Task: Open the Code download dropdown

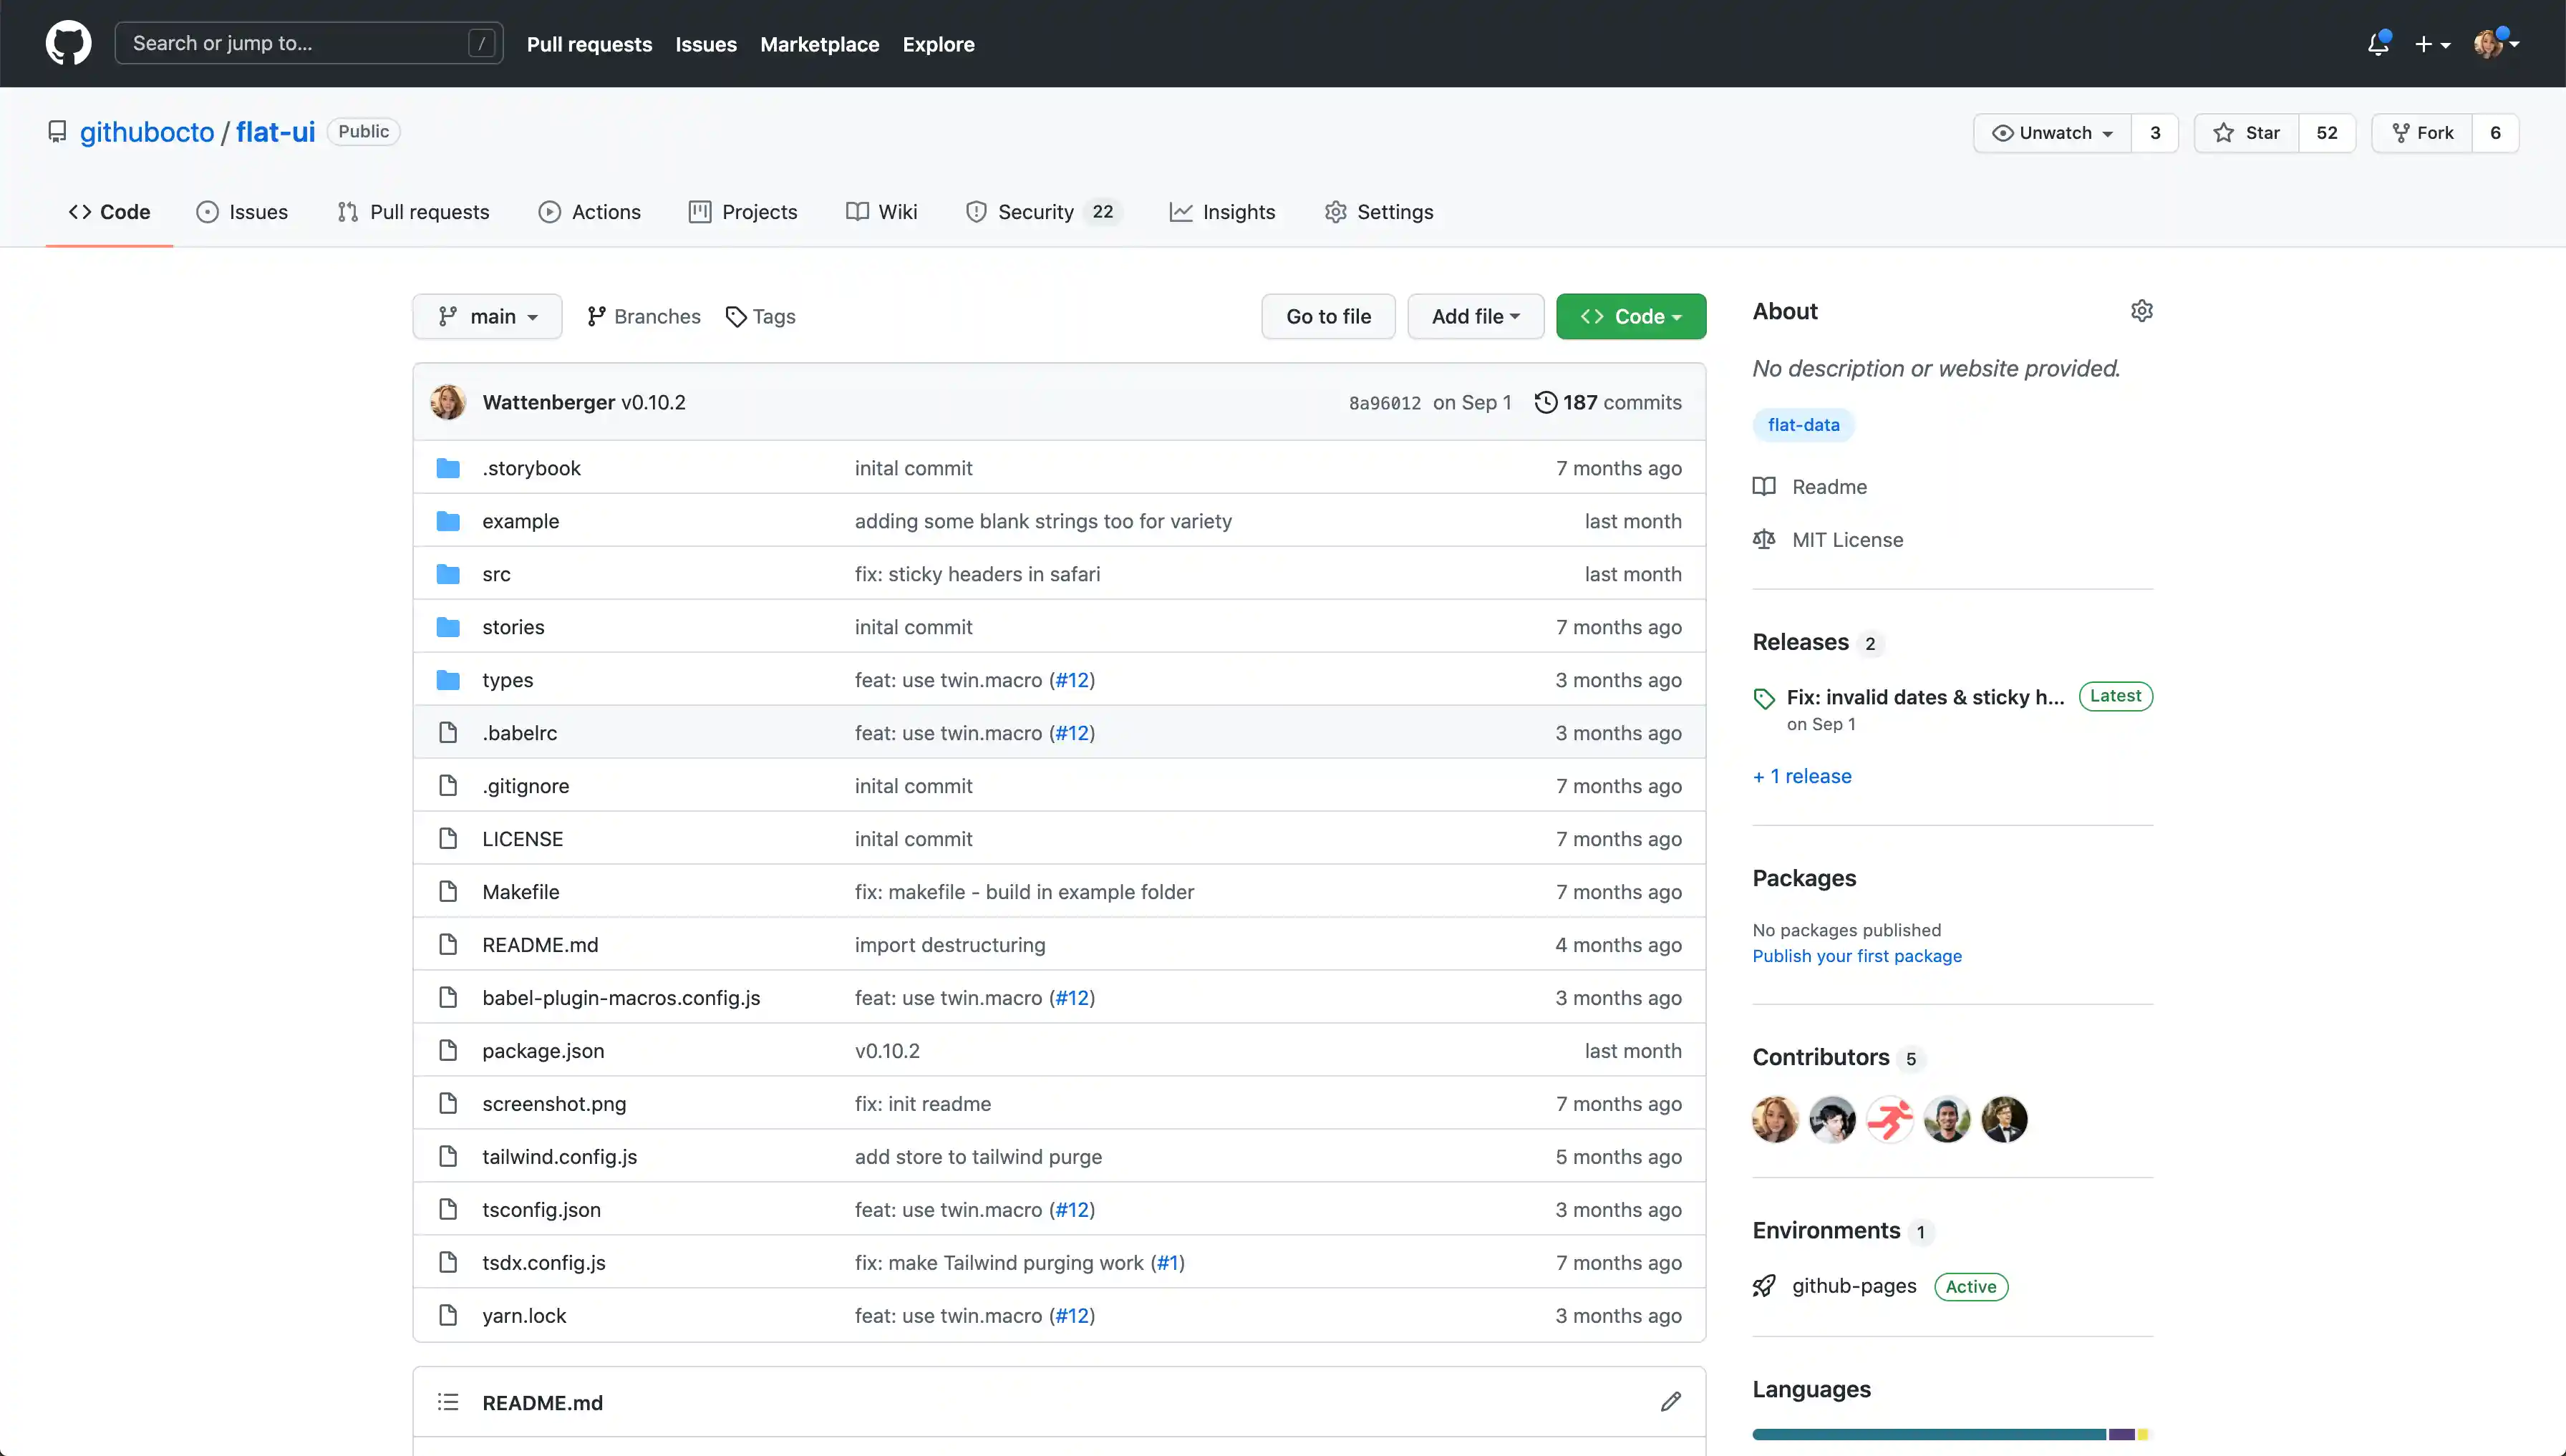Action: tap(1630, 316)
